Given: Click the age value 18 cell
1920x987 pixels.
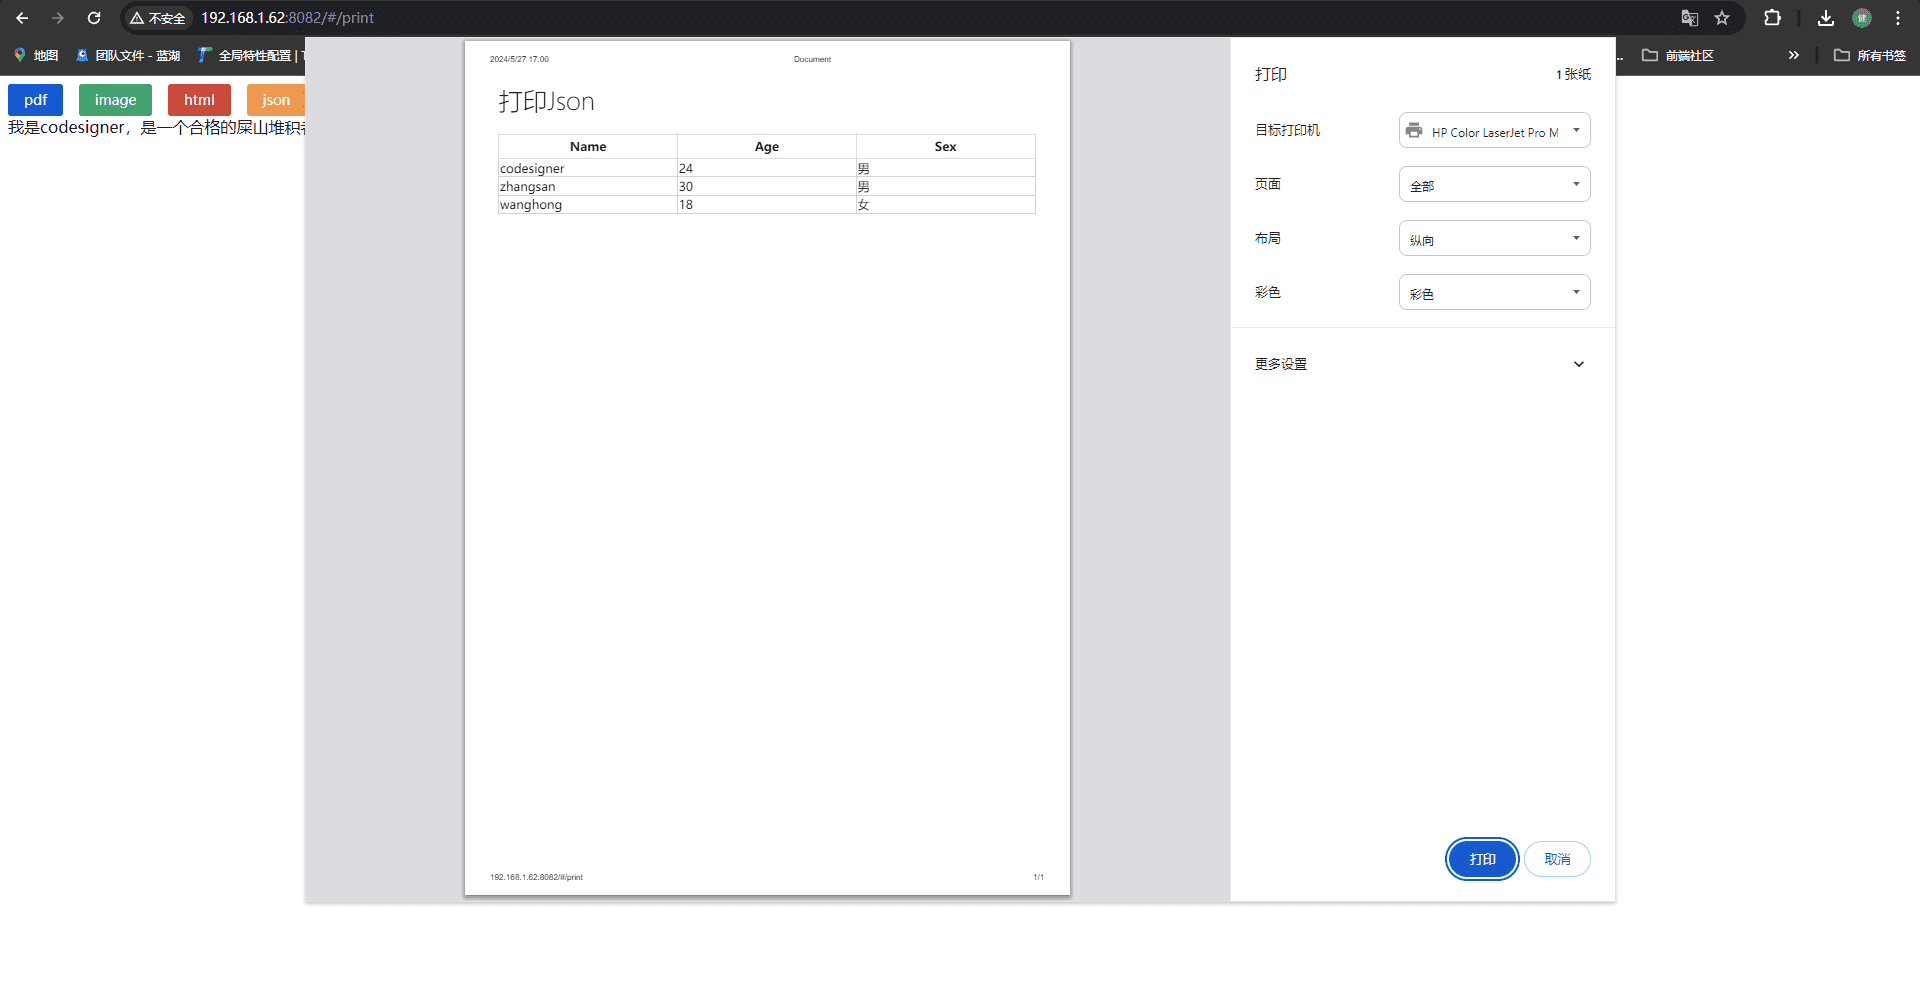Looking at the screenshot, I should coord(767,205).
